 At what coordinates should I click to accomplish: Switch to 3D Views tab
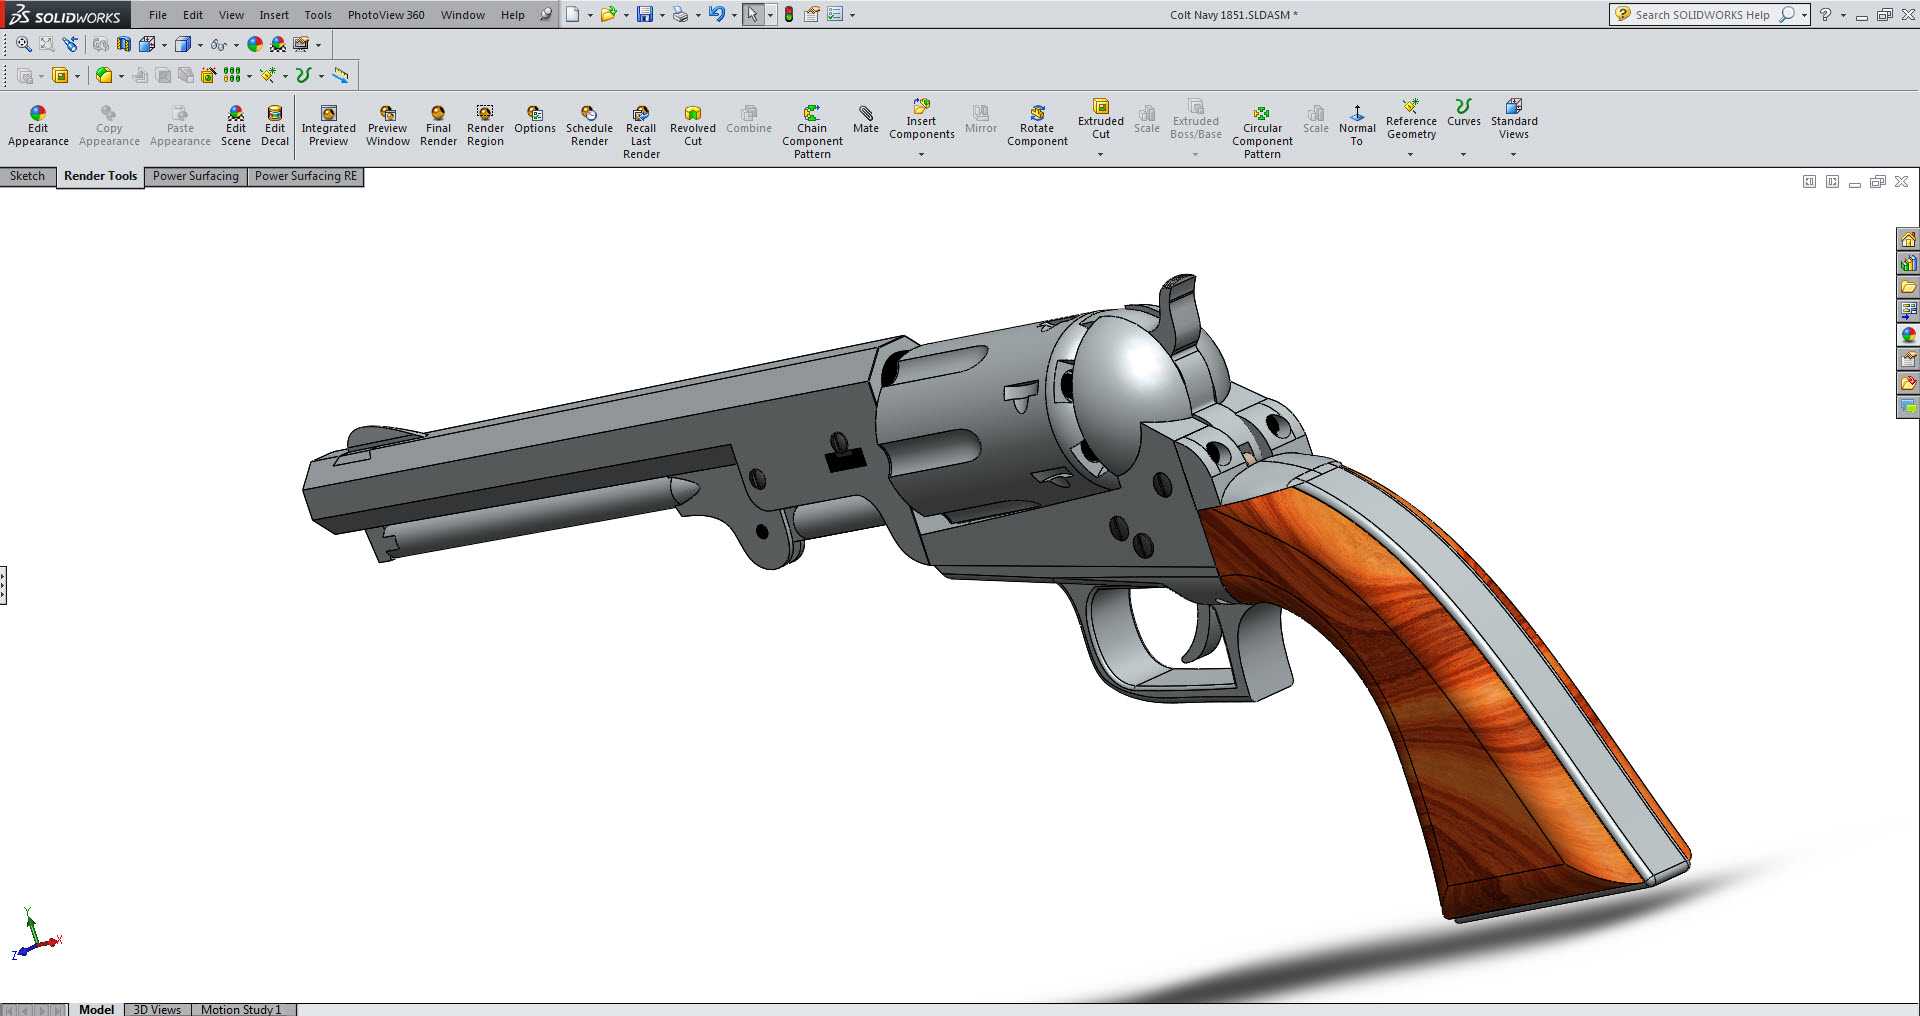[157, 1009]
